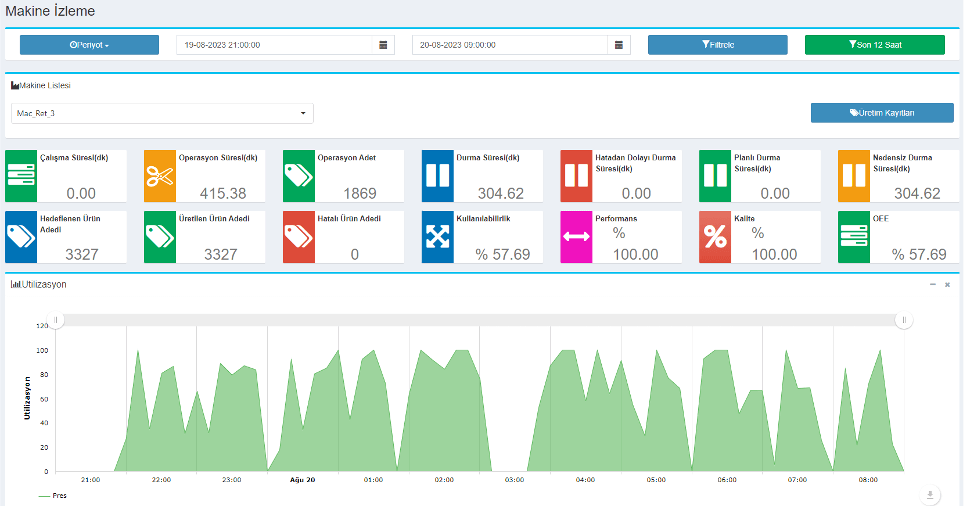Open the Periyot dropdown button

(x=89, y=45)
